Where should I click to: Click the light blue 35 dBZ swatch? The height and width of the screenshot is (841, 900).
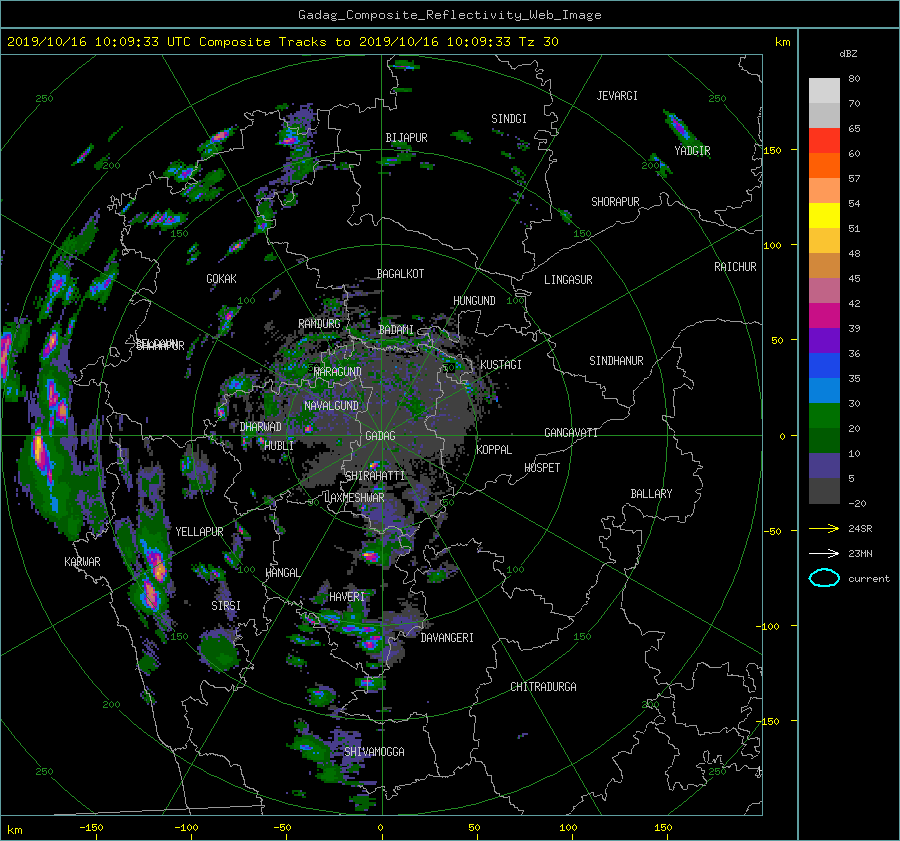824,391
